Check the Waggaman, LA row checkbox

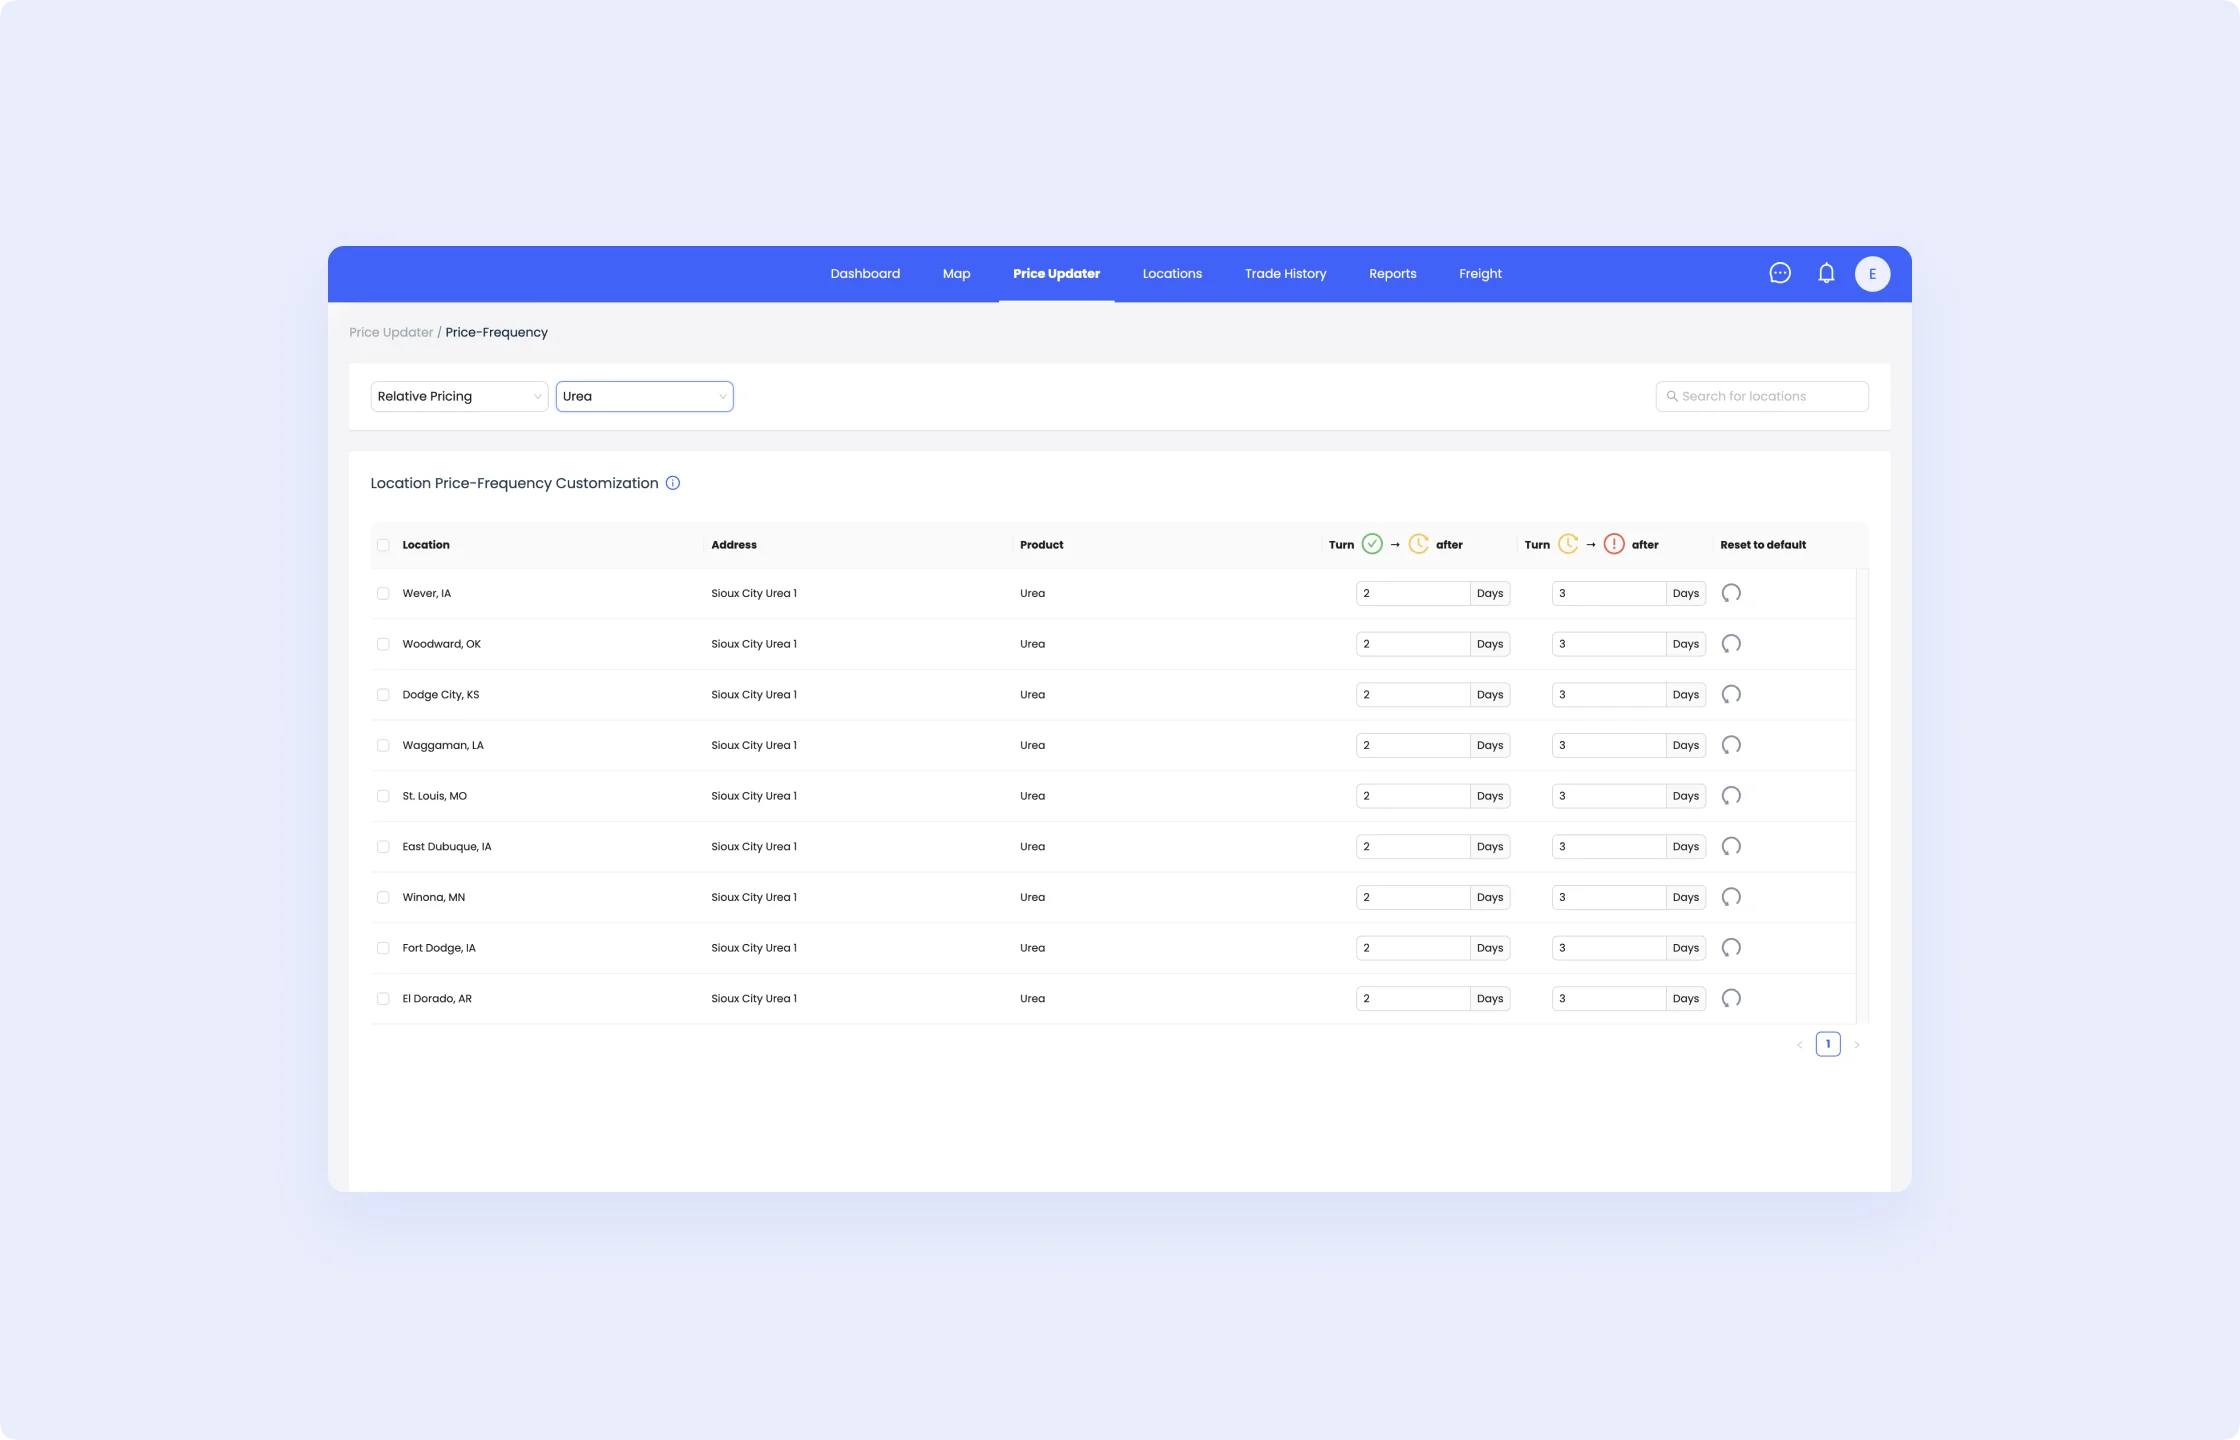click(383, 745)
